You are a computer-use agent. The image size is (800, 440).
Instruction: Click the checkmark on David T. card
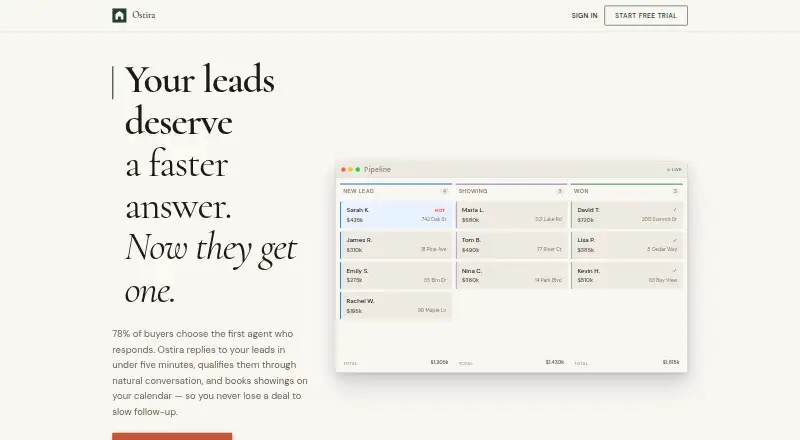[674, 210]
